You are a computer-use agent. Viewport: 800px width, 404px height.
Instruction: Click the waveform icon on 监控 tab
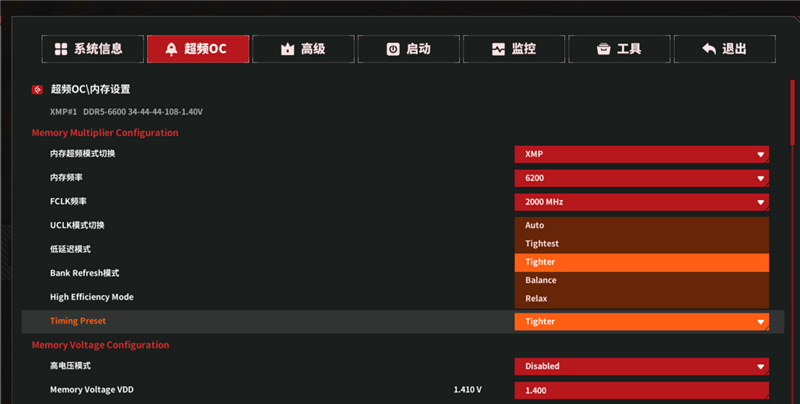(498, 49)
